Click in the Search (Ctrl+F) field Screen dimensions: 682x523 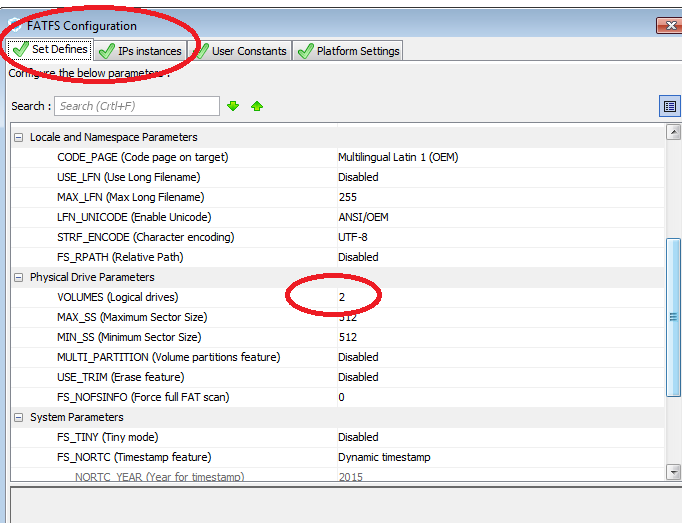(137, 106)
